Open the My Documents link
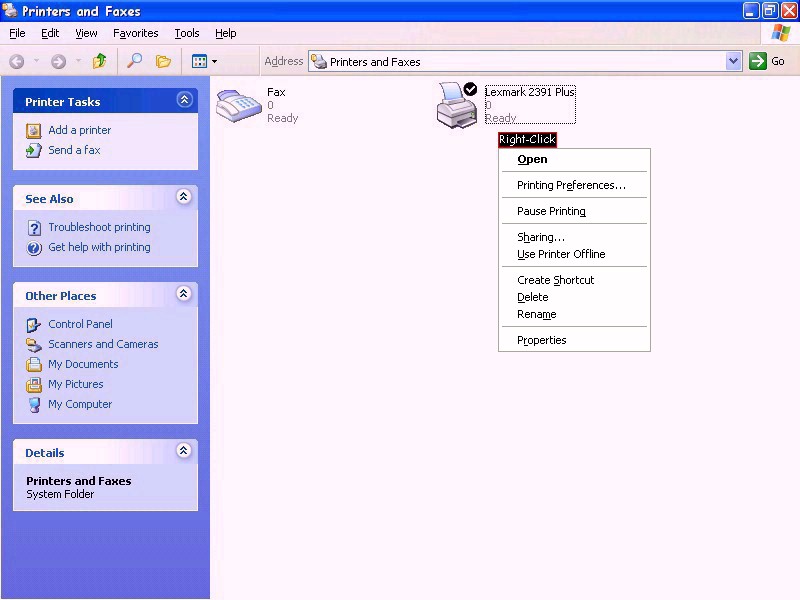 click(x=83, y=364)
